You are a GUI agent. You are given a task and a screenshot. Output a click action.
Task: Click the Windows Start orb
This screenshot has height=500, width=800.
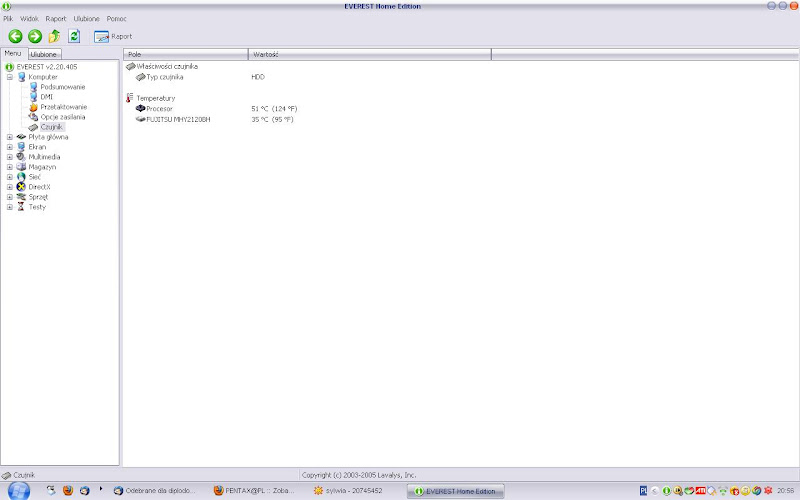pos(19,491)
